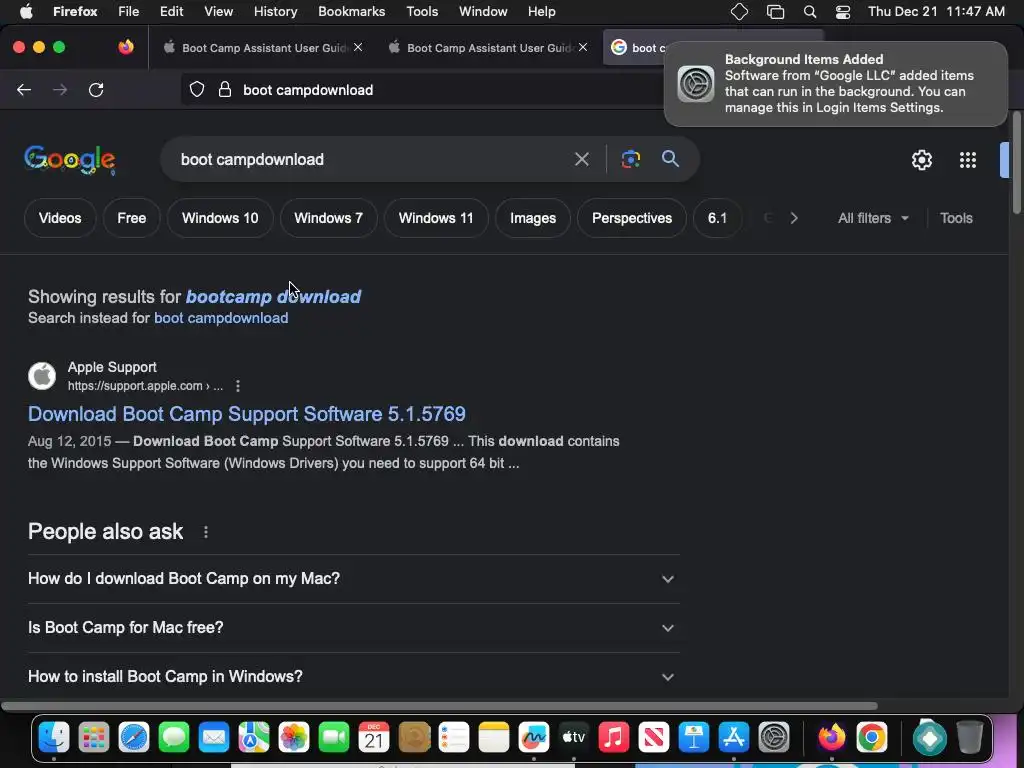The height and width of the screenshot is (768, 1024).
Task: Open Finder from the dock
Action: coord(54,738)
